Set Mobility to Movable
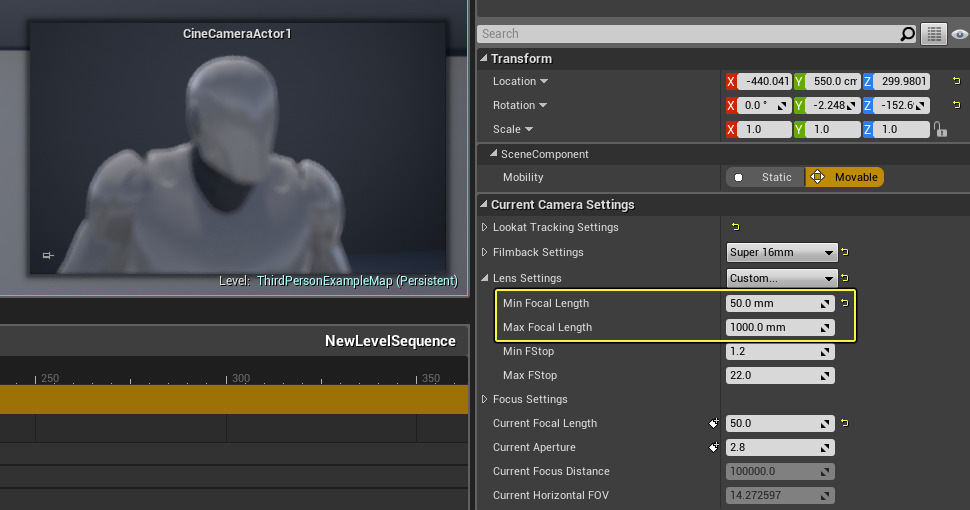This screenshot has width=970, height=510. click(845, 177)
